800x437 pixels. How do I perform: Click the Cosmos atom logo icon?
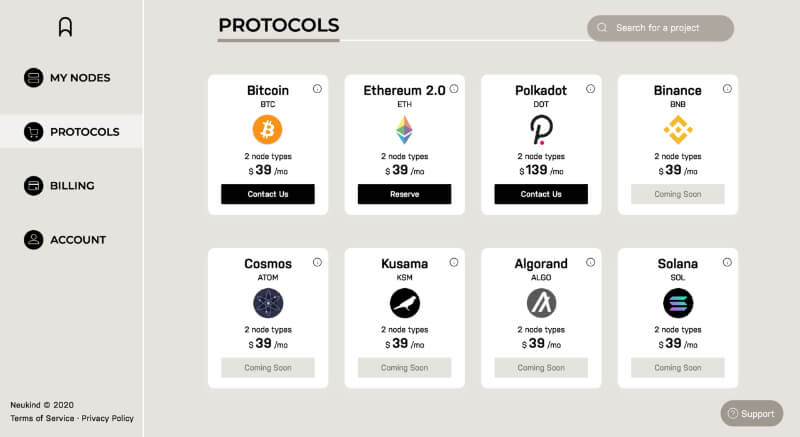coord(268,303)
